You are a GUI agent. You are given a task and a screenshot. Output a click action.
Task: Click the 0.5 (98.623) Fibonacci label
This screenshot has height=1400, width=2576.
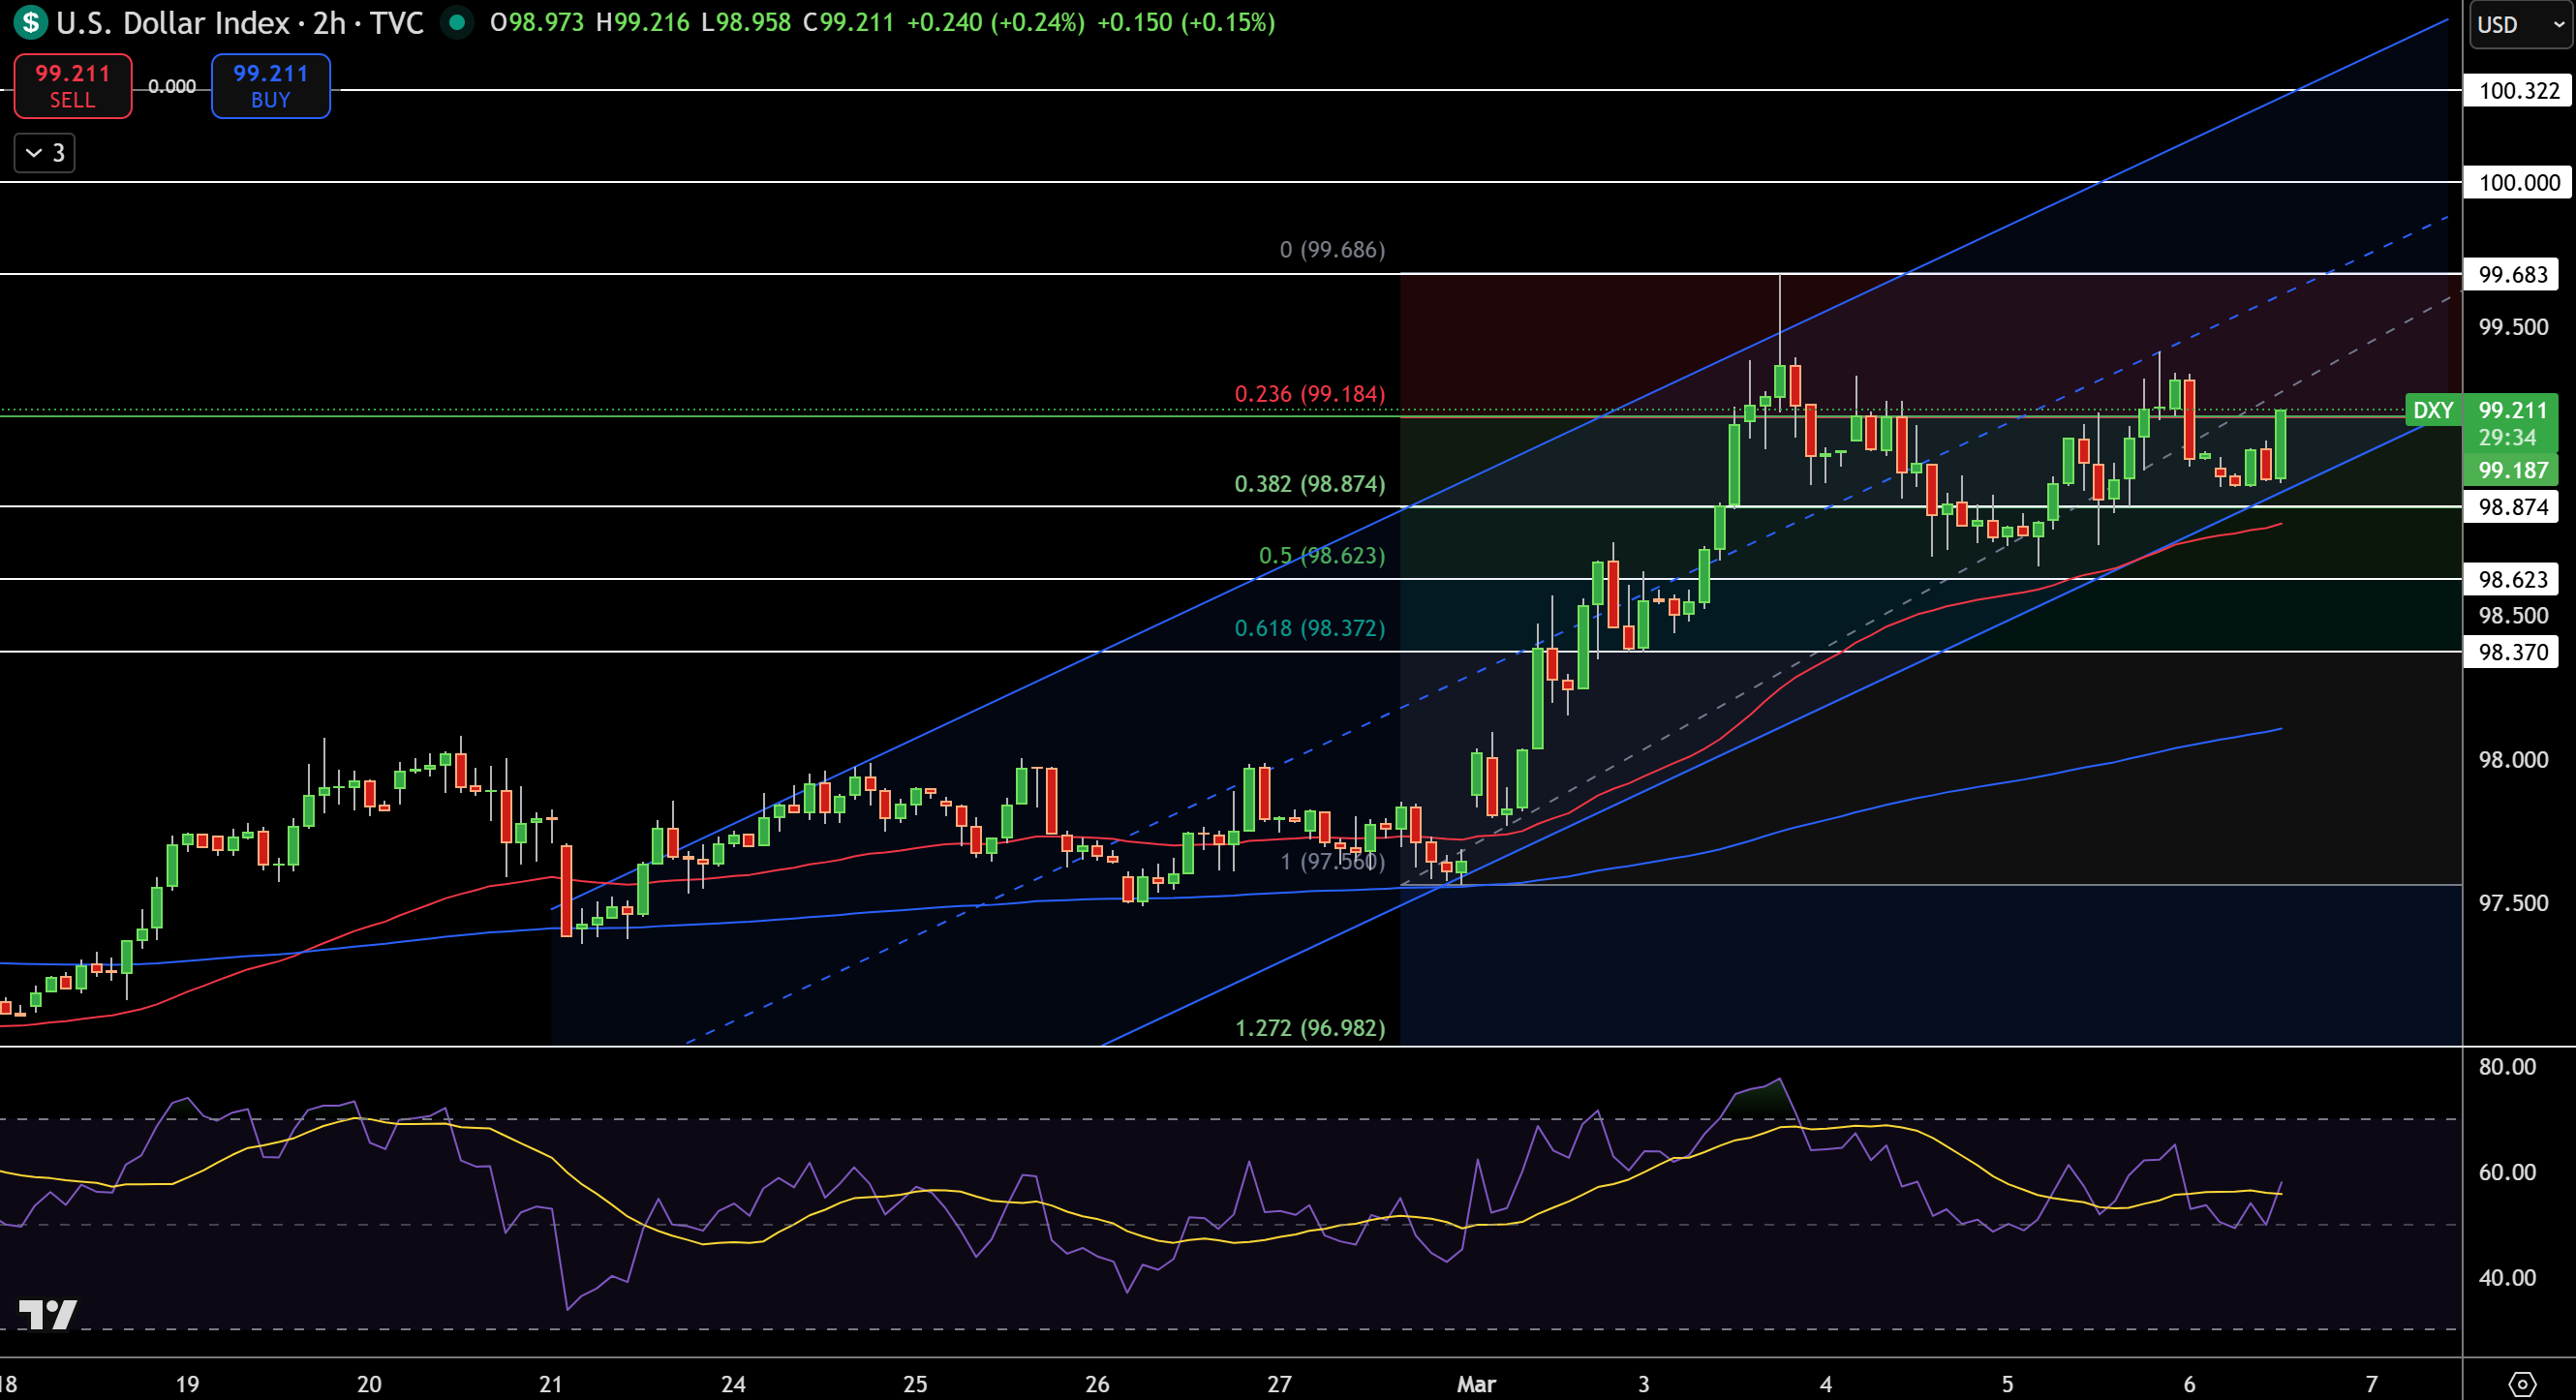click(x=1322, y=556)
